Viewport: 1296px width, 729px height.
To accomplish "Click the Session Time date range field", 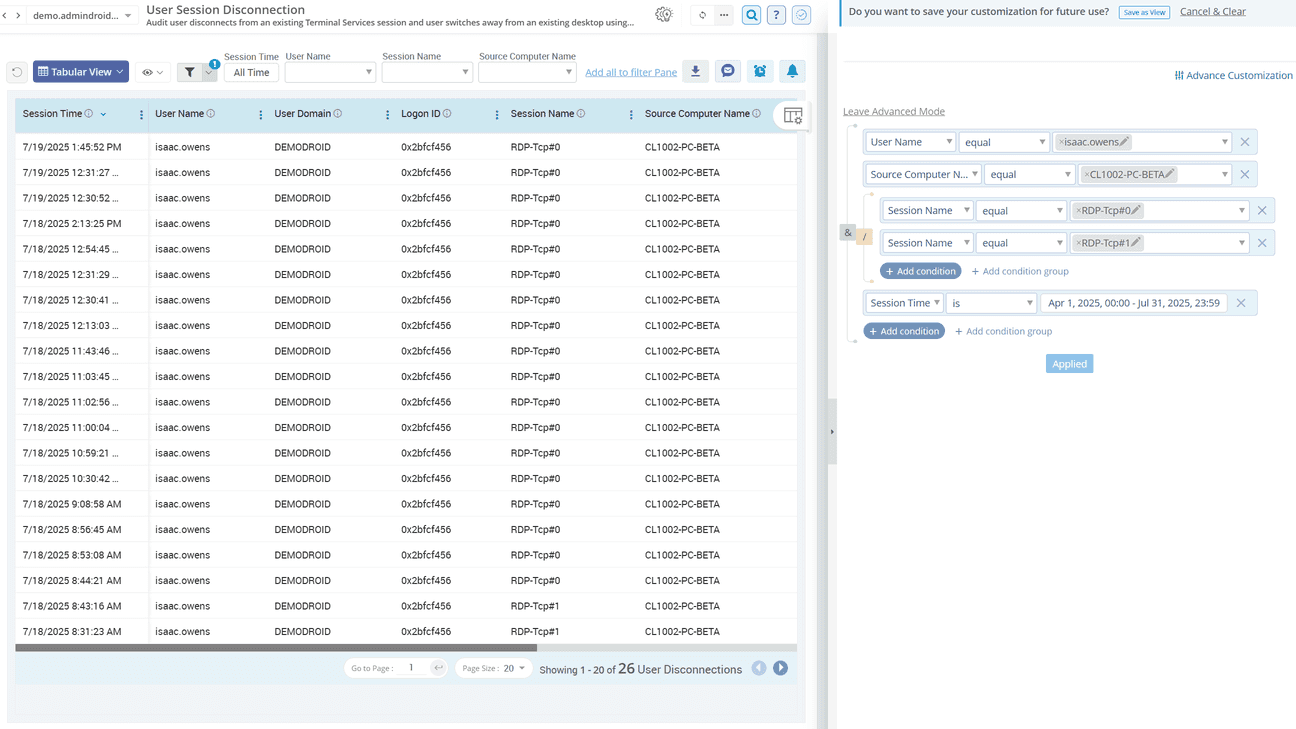I will tap(1134, 303).
